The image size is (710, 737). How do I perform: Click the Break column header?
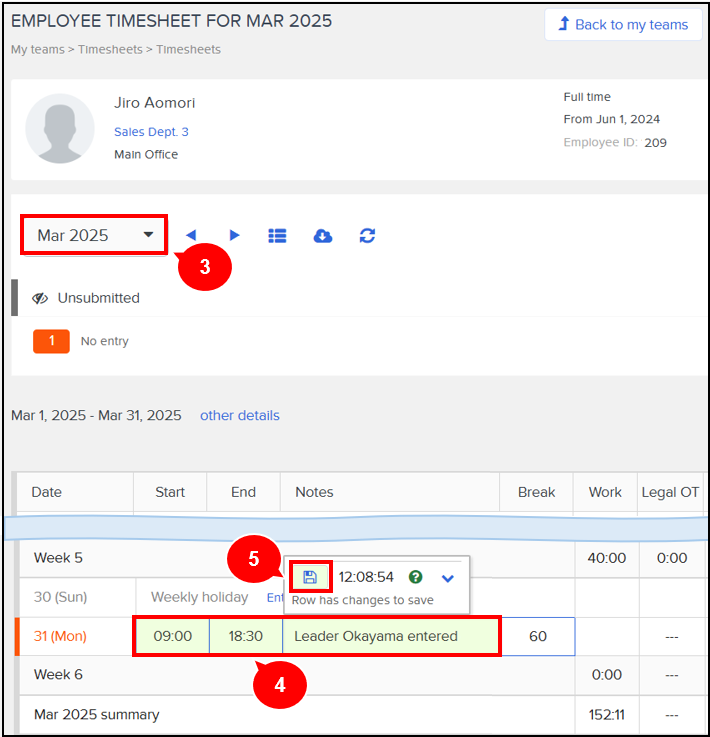536,492
